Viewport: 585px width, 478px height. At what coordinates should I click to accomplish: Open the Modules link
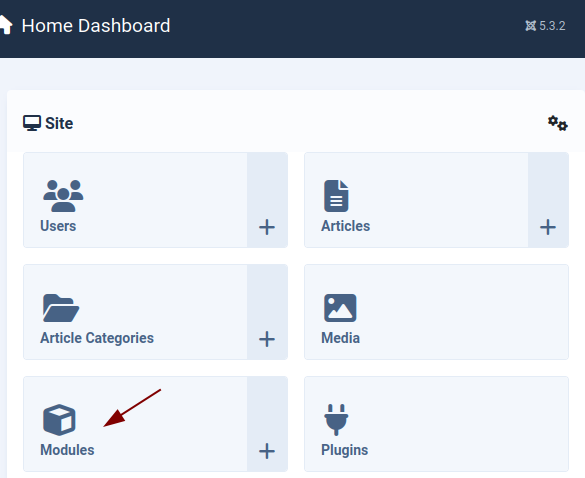67,450
